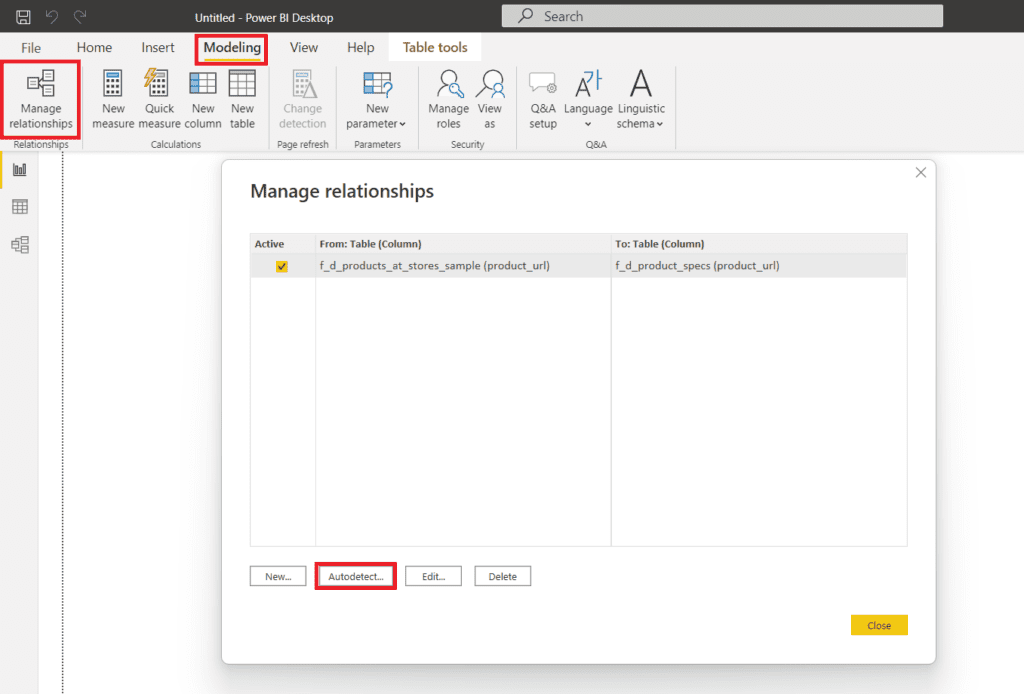
Task: Open New parameter dropdown
Action: (376, 100)
